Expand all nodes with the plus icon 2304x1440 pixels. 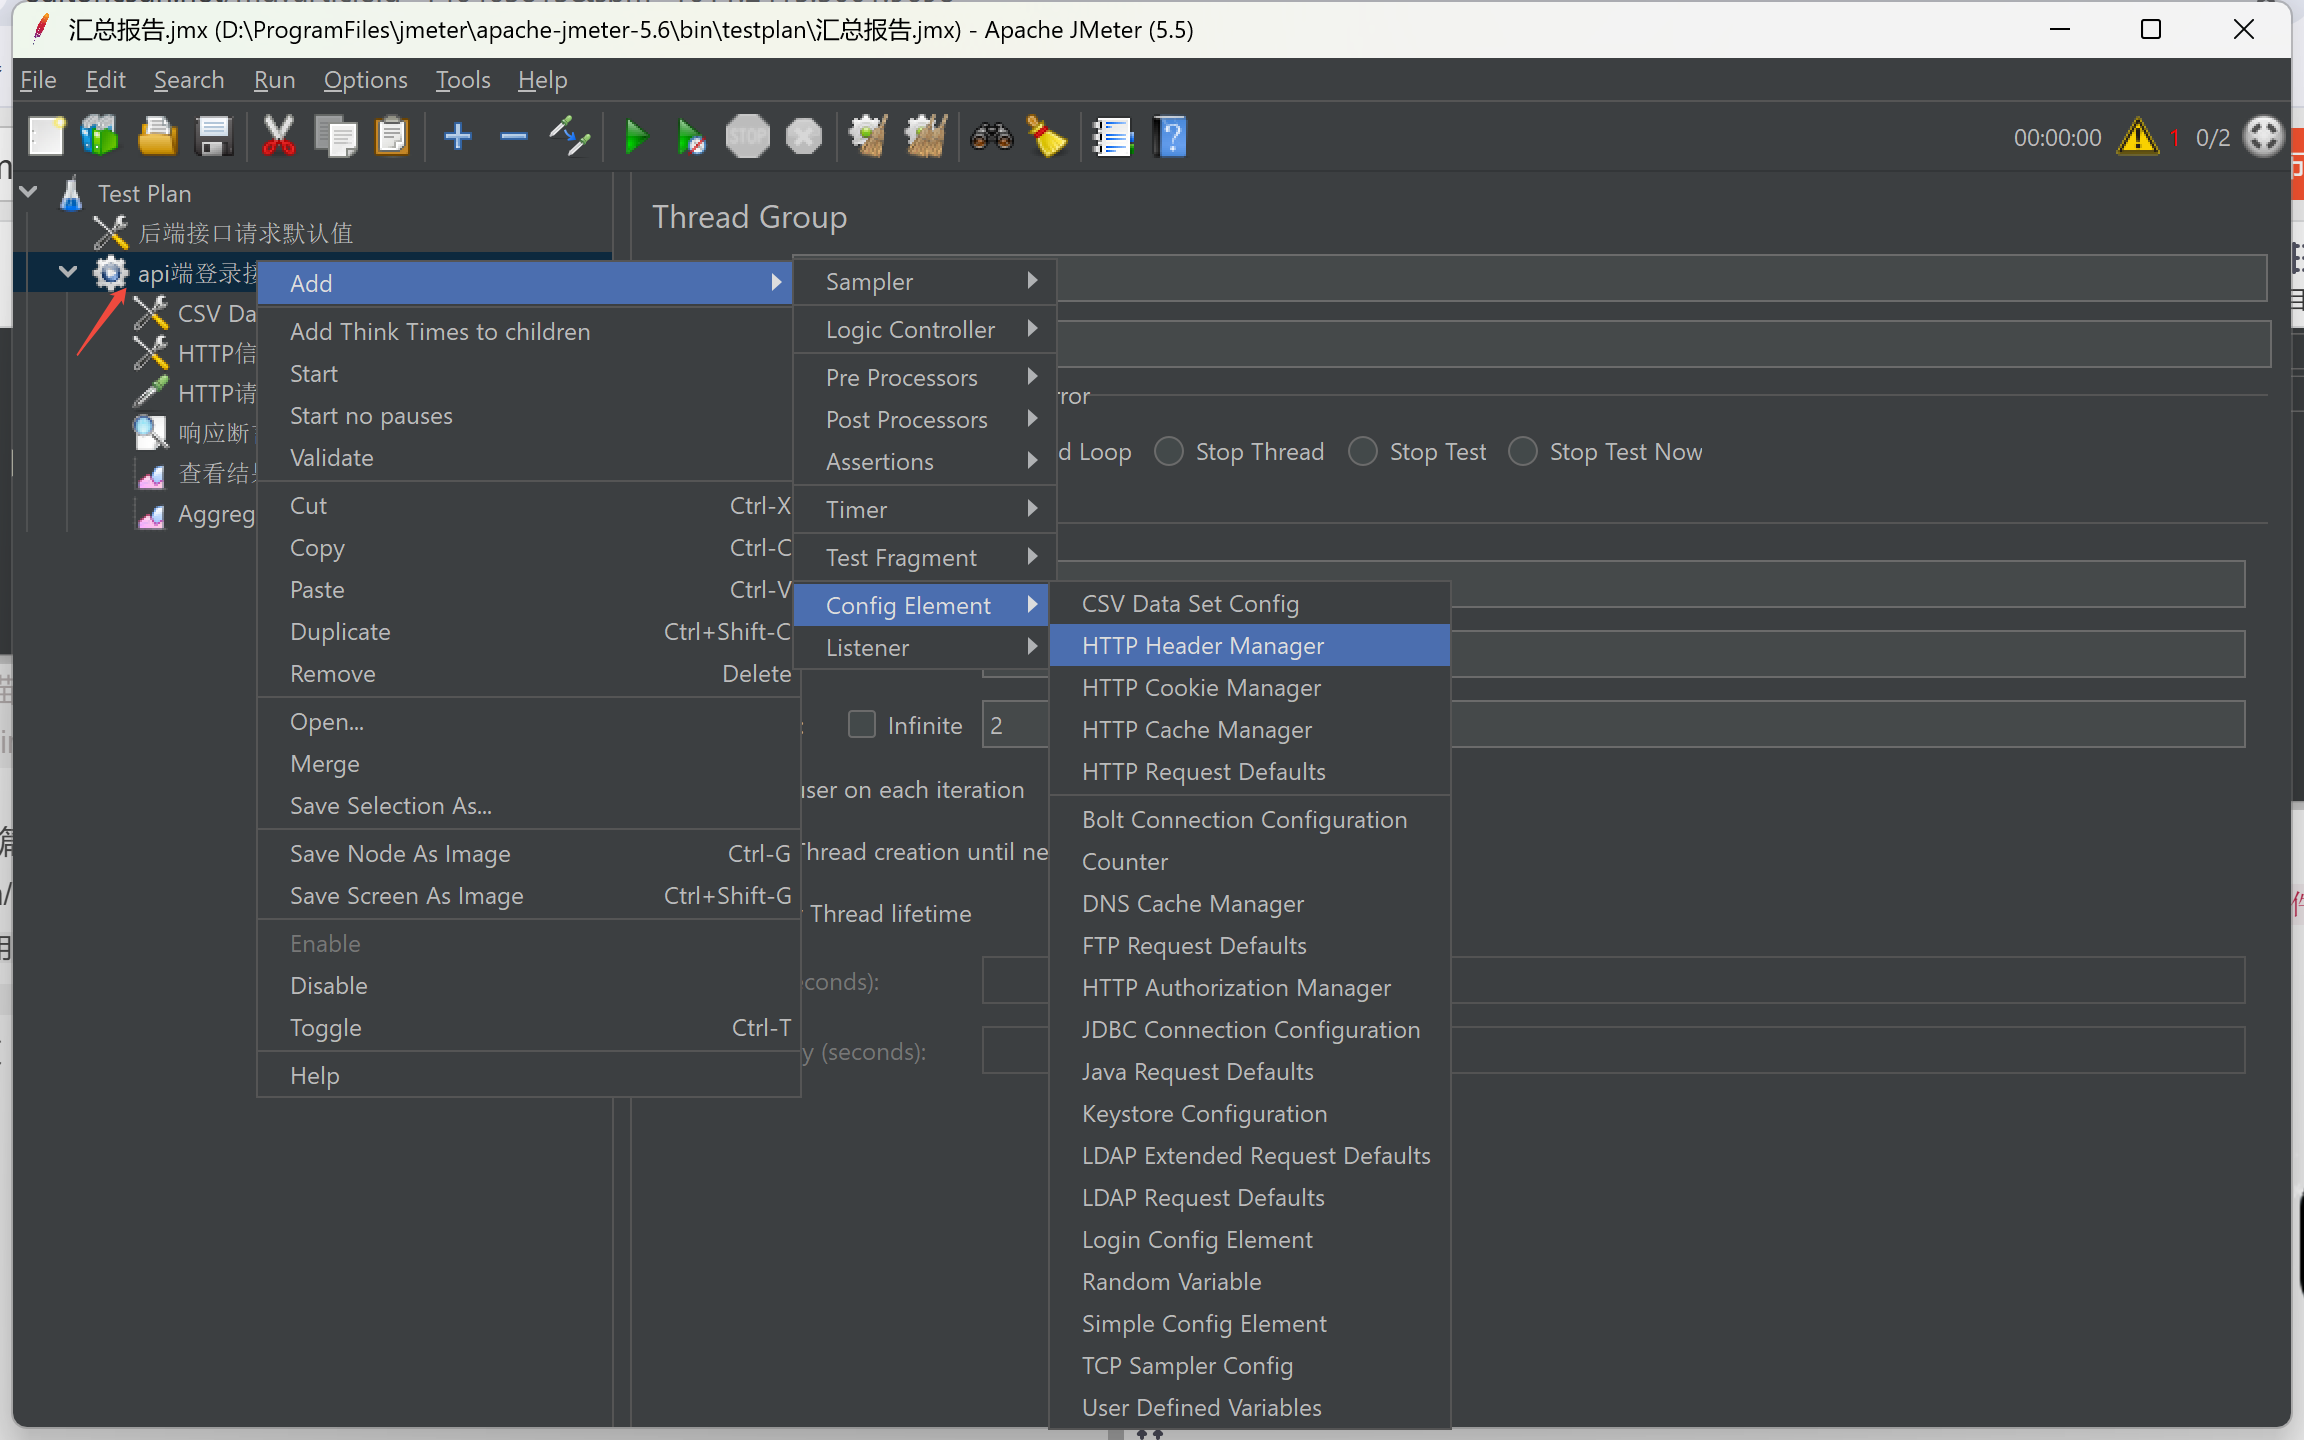click(x=458, y=137)
